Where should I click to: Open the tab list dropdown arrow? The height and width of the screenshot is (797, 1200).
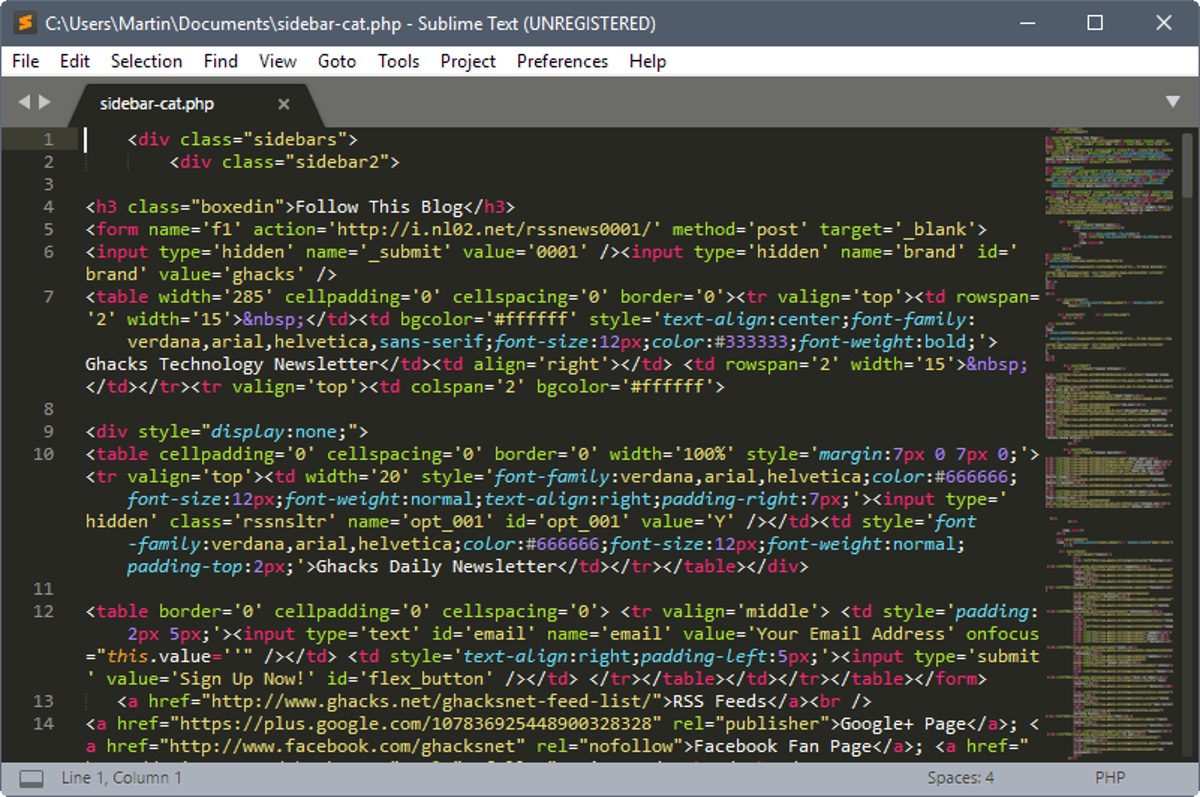(1173, 102)
